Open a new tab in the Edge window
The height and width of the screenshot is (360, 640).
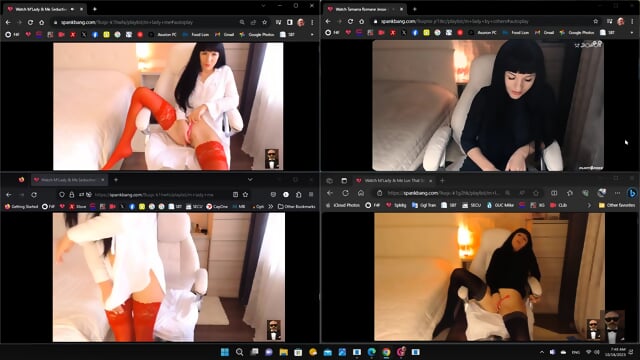pyautogui.click(x=442, y=180)
